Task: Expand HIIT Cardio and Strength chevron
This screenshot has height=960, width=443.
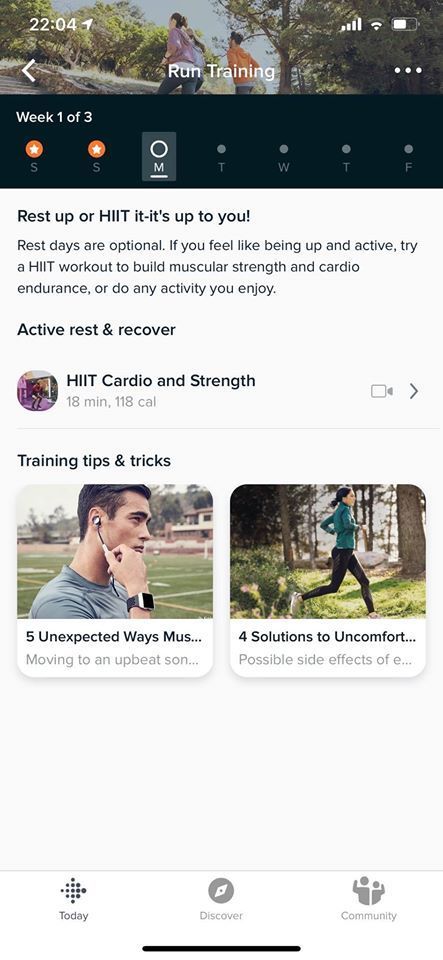Action: 414,391
